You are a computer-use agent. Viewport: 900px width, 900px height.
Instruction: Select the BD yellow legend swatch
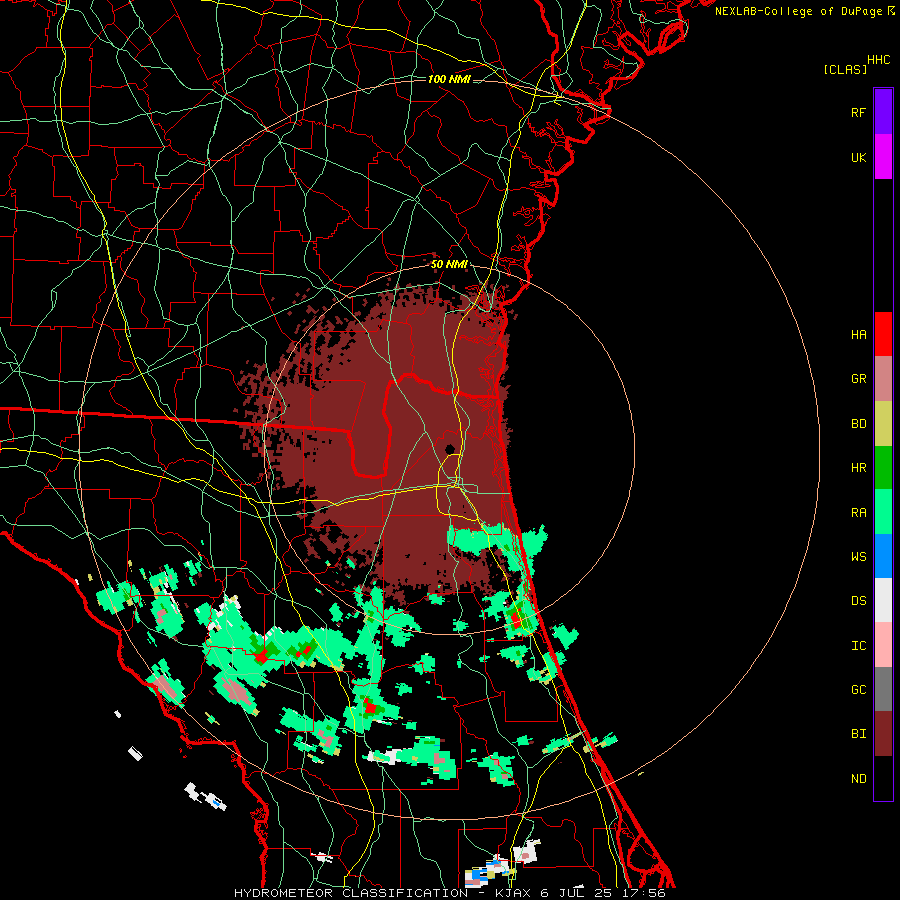[x=883, y=423]
